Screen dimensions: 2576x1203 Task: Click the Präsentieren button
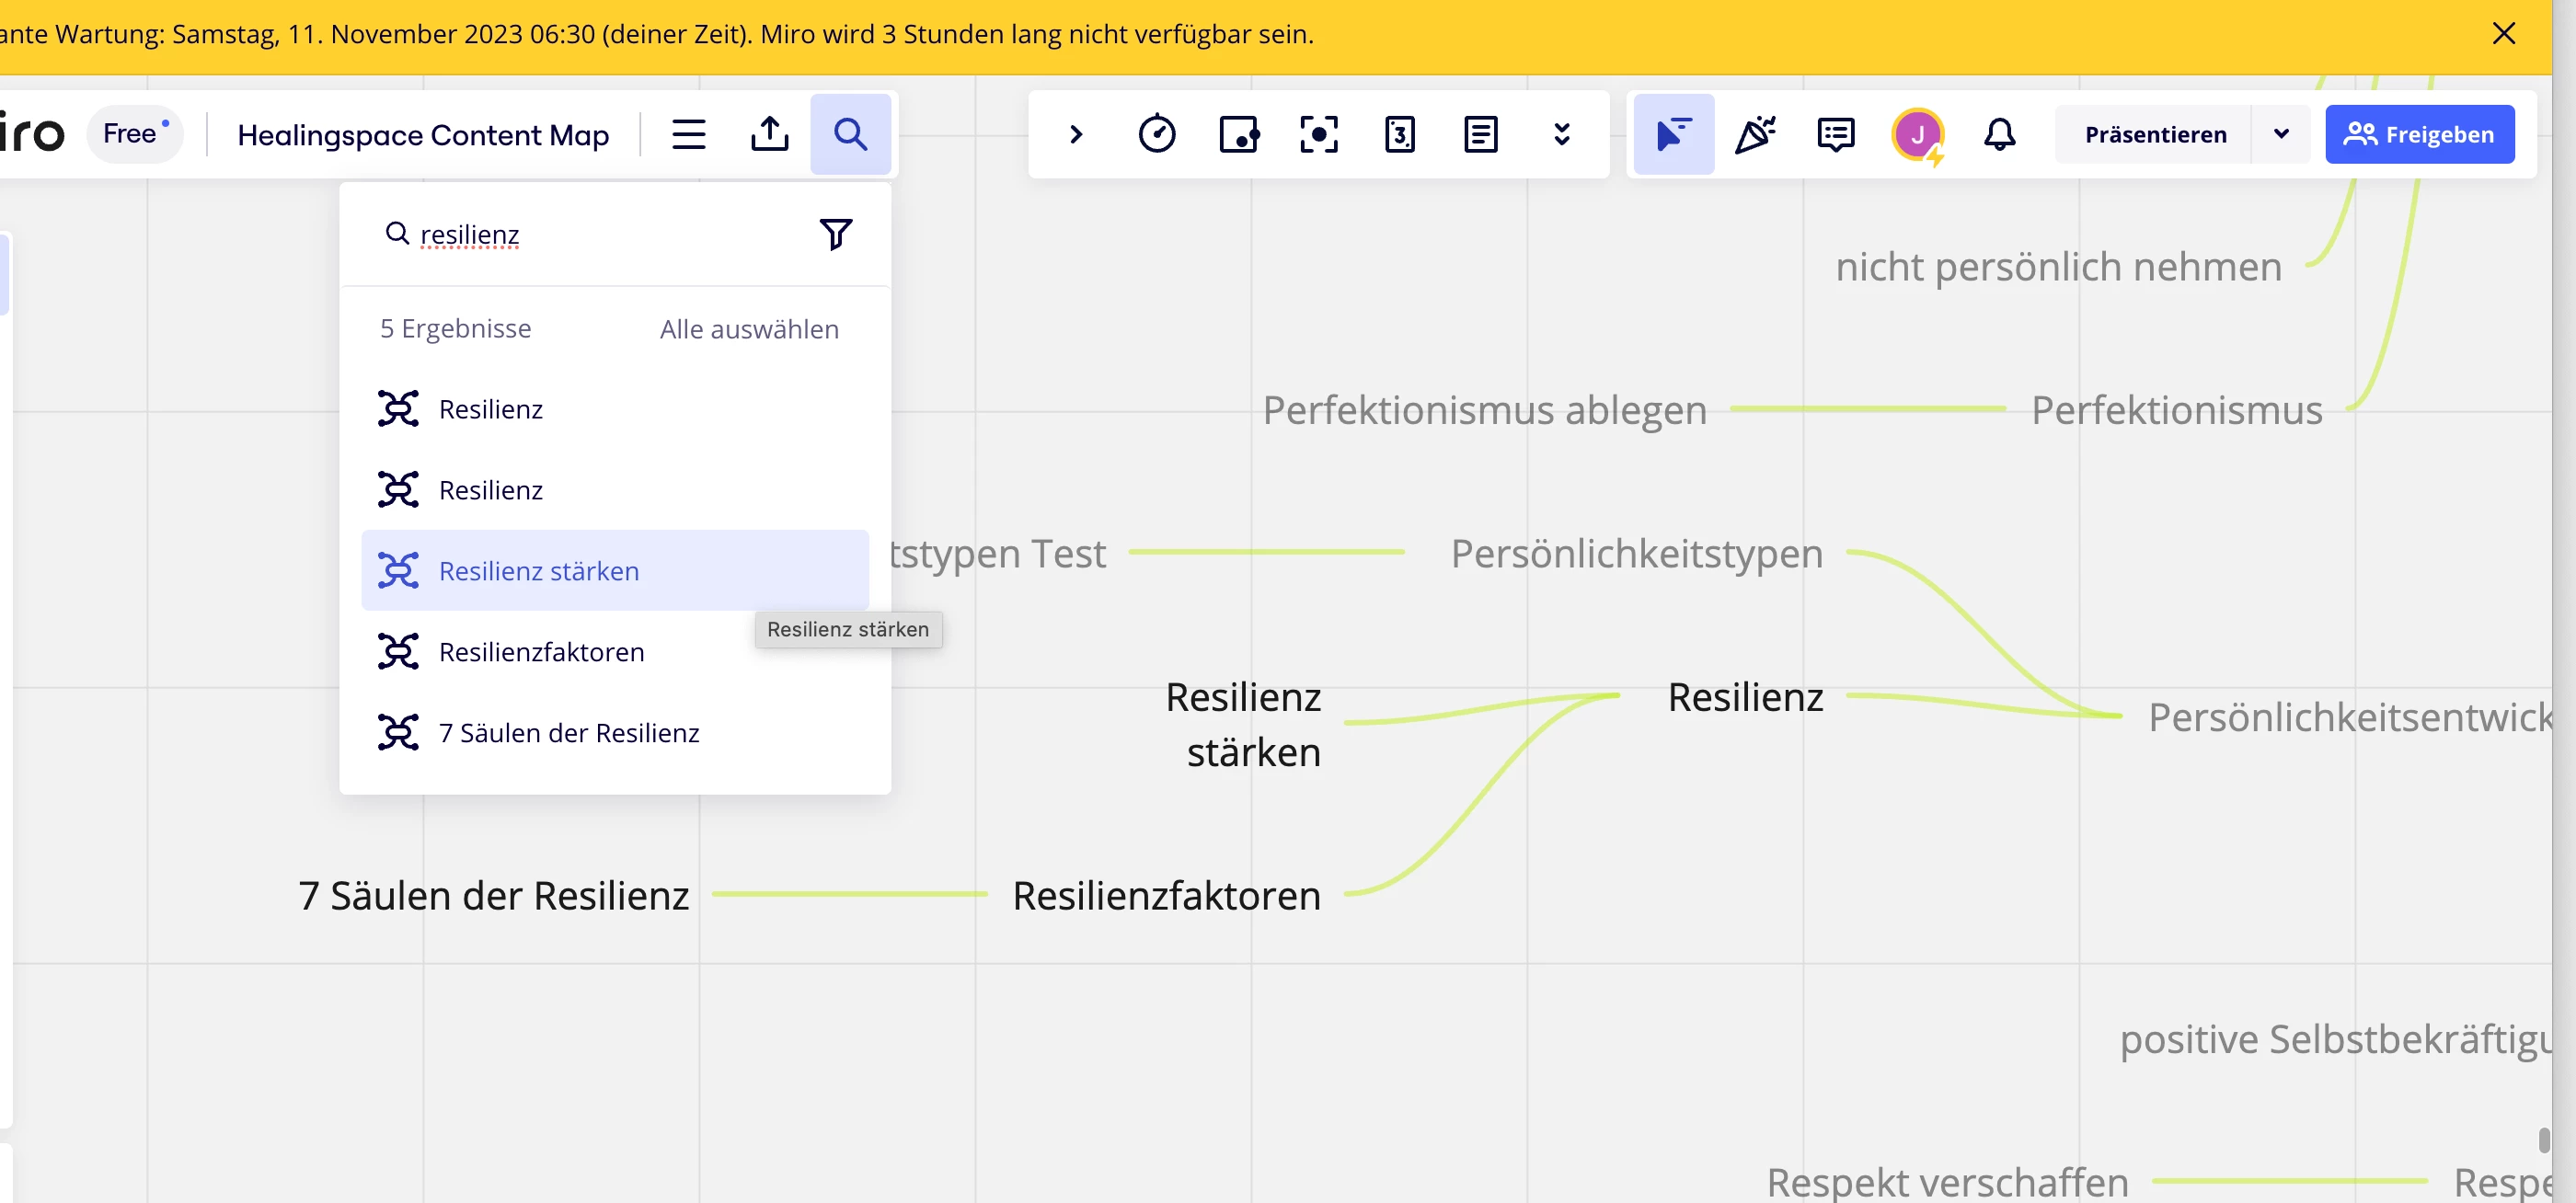[2155, 134]
